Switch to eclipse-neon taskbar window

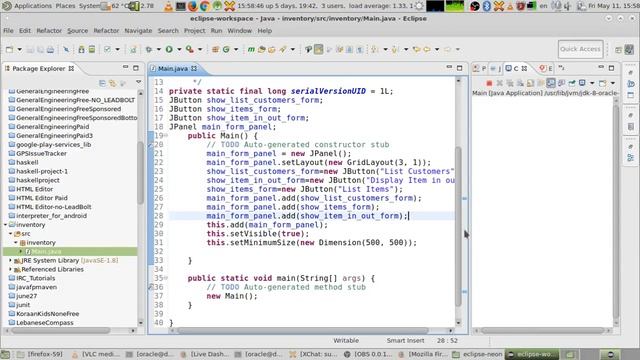[x=477, y=354]
